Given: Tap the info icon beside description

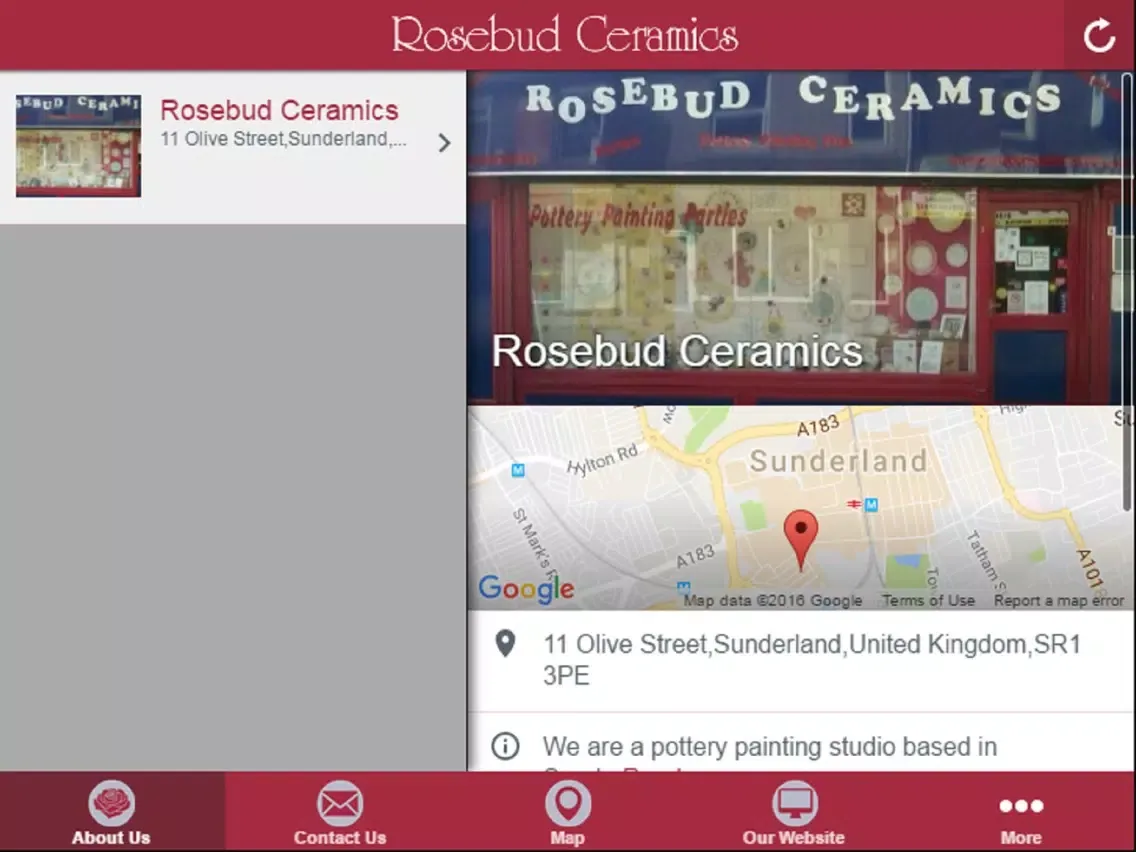Looking at the screenshot, I should click(505, 746).
